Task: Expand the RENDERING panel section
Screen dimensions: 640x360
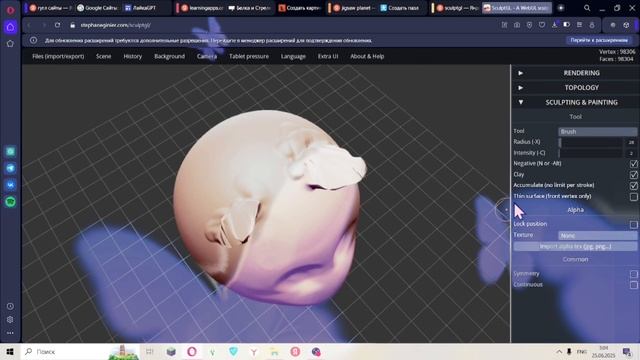Action: click(576, 73)
